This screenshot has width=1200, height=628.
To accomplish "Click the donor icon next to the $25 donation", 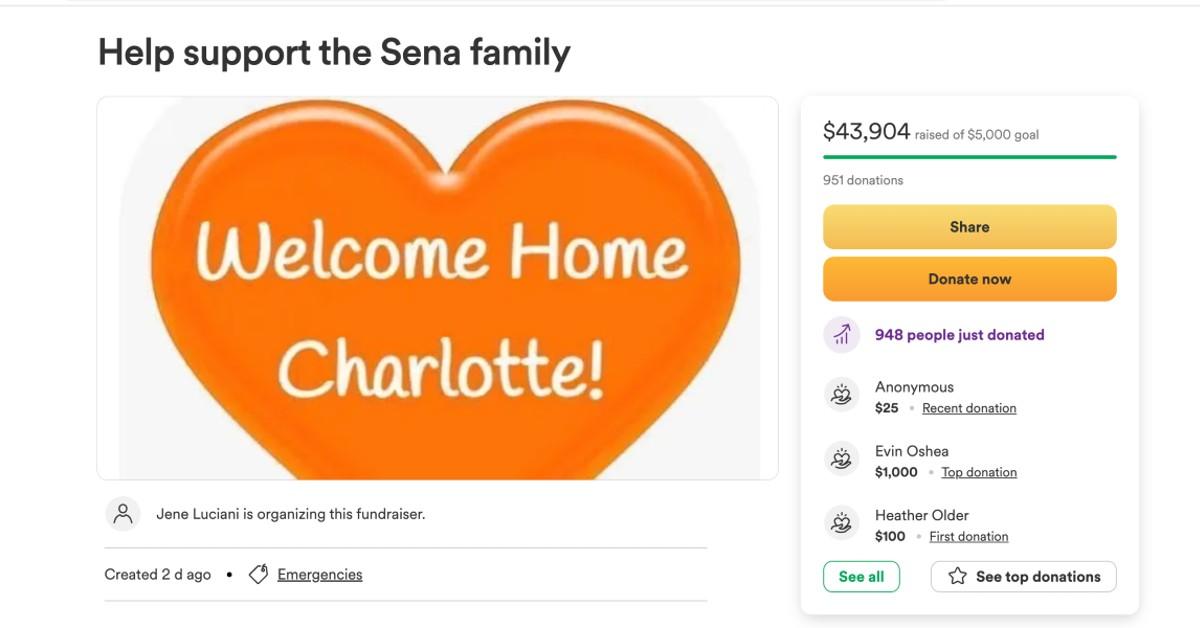I will [841, 395].
